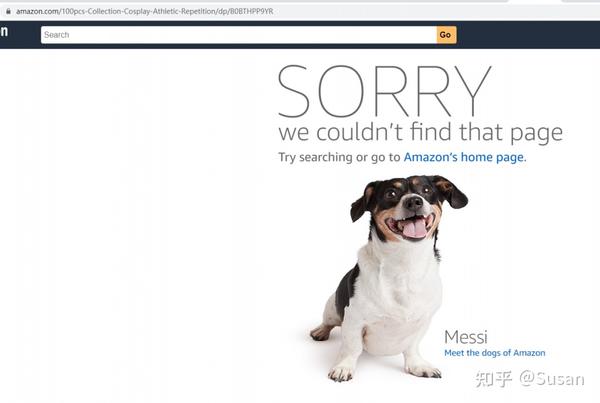Click the partial Amazon logo in the header

pyautogui.click(x=4, y=31)
